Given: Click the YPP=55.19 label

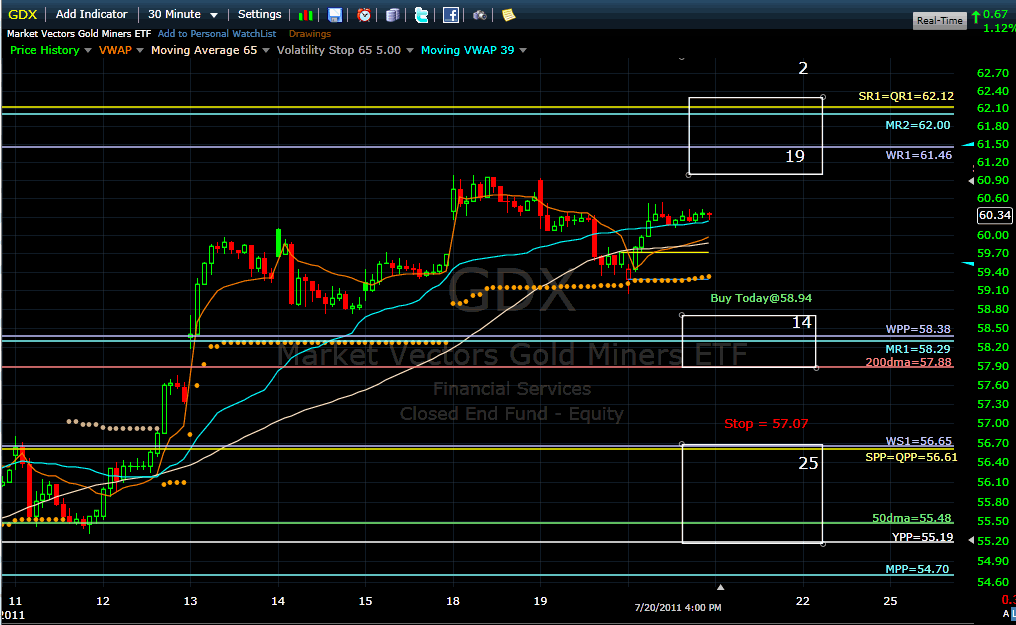Looking at the screenshot, I should [x=923, y=537].
